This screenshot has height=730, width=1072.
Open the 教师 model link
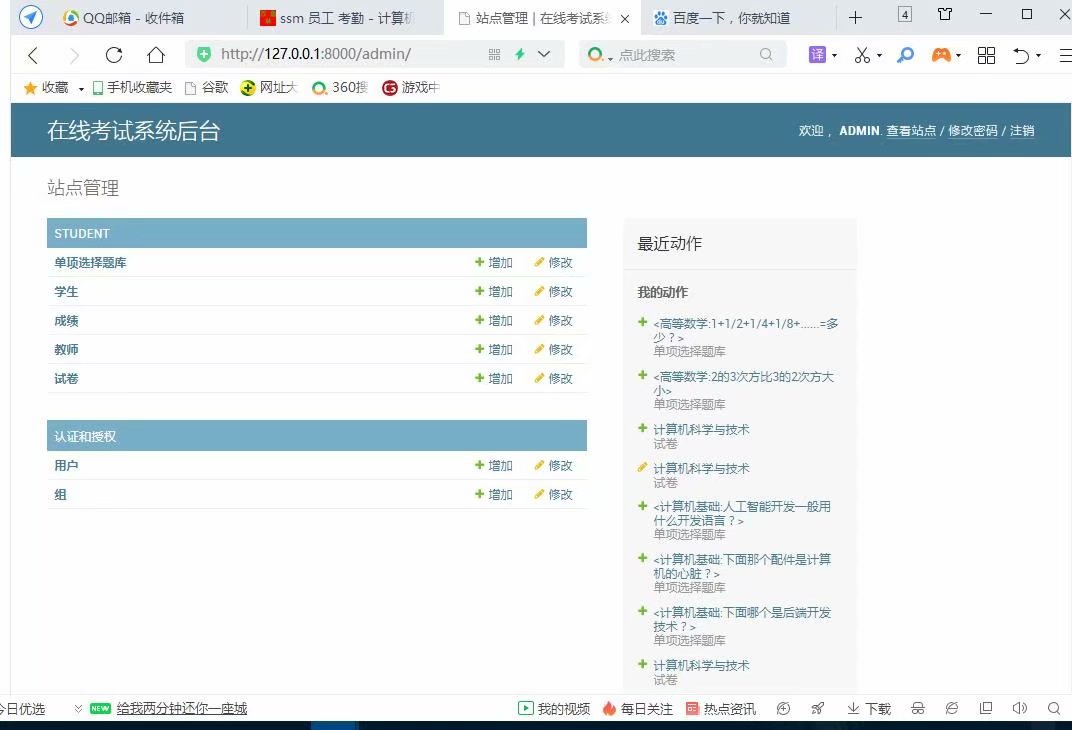click(x=66, y=349)
